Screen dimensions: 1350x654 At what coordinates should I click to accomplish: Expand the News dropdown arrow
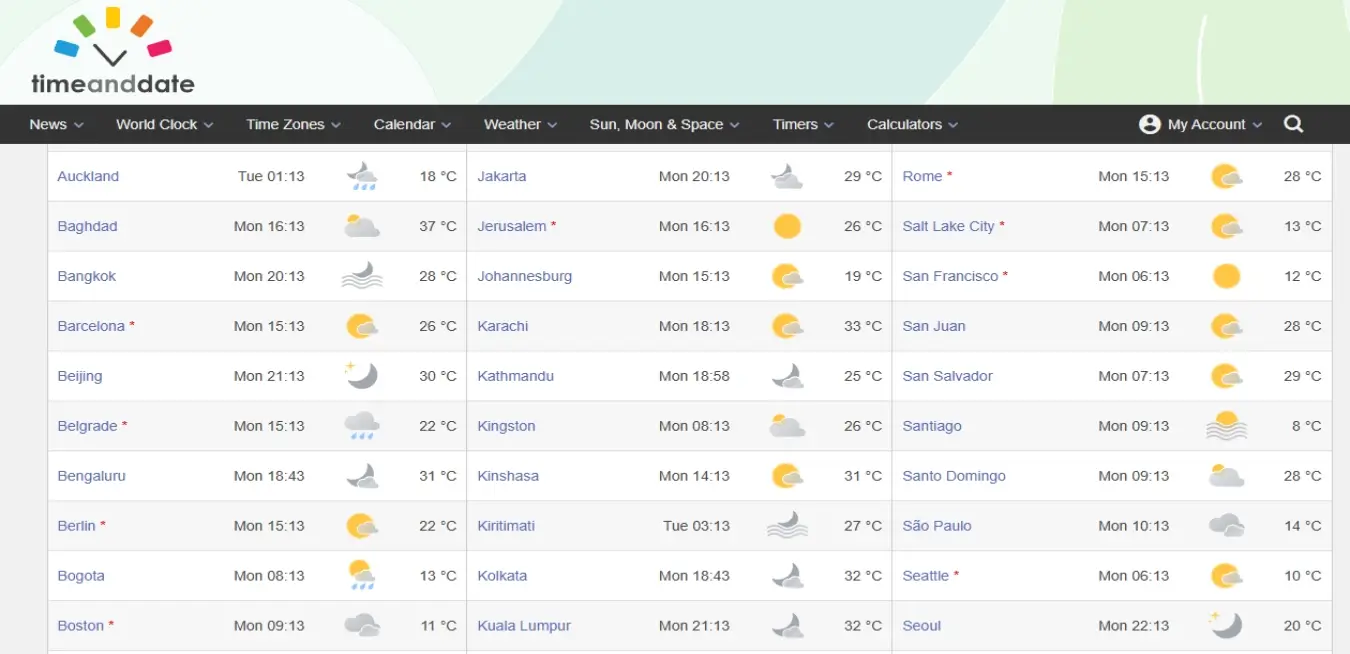[79, 125]
